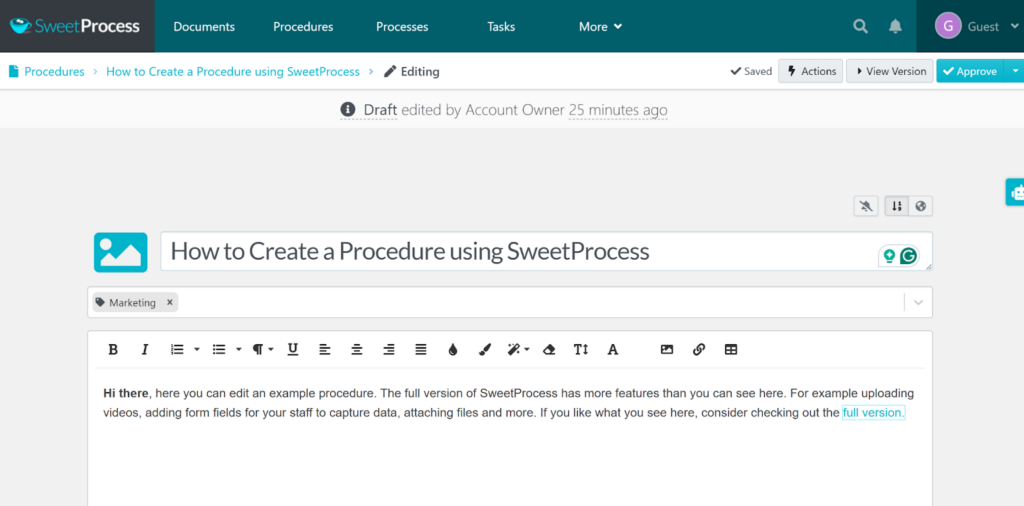Image resolution: width=1024 pixels, height=506 pixels.
Task: Click the eraser clear formatting icon
Action: [x=548, y=350]
